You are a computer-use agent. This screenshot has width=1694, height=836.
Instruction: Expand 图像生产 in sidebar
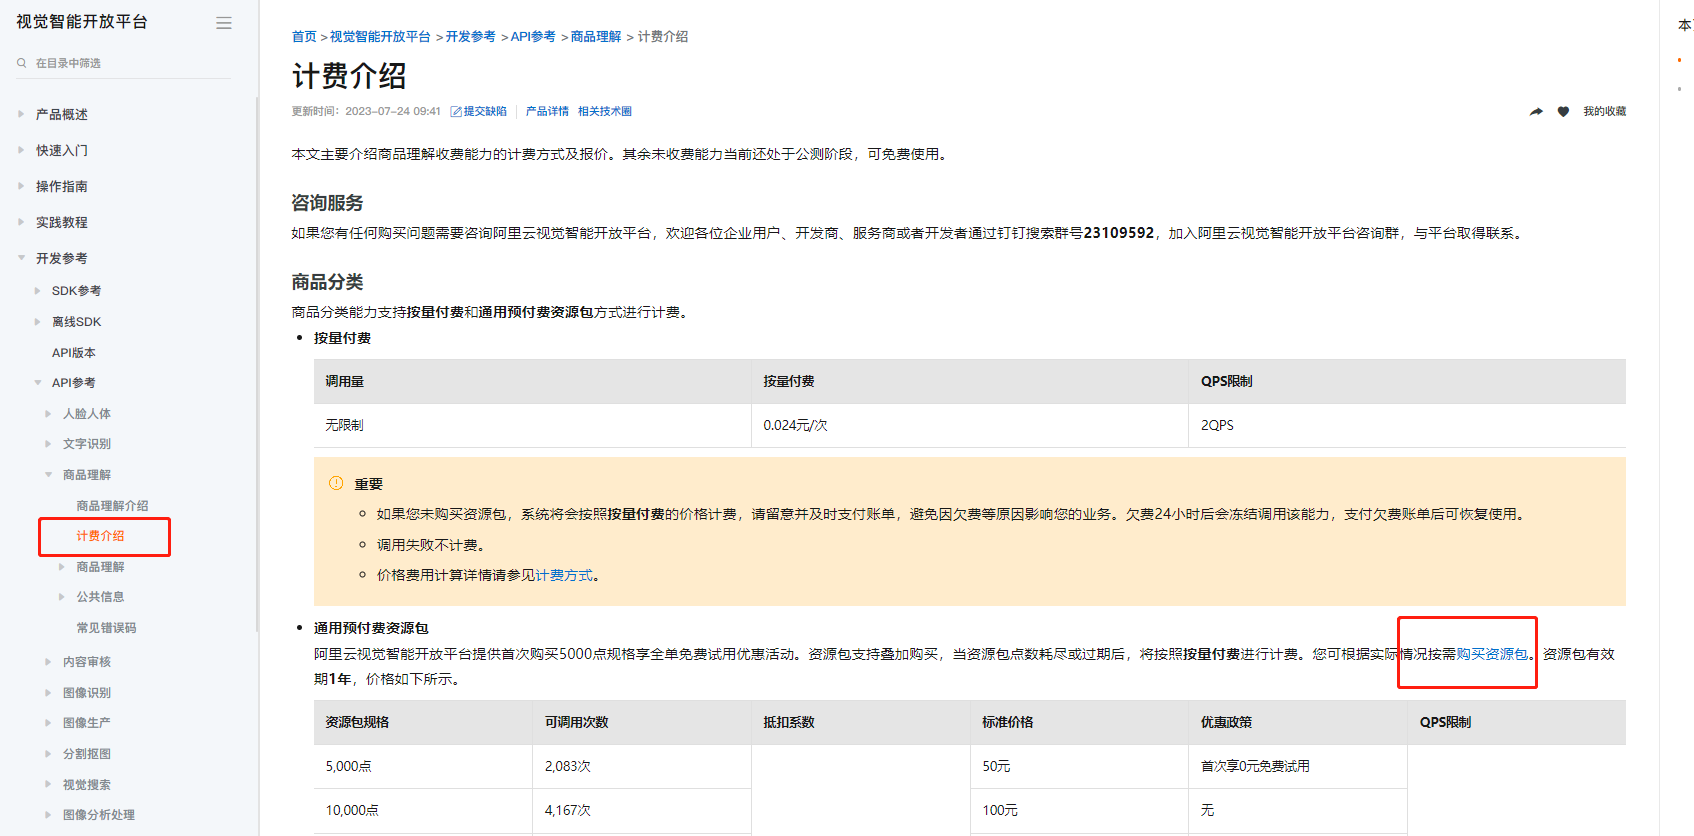point(48,723)
